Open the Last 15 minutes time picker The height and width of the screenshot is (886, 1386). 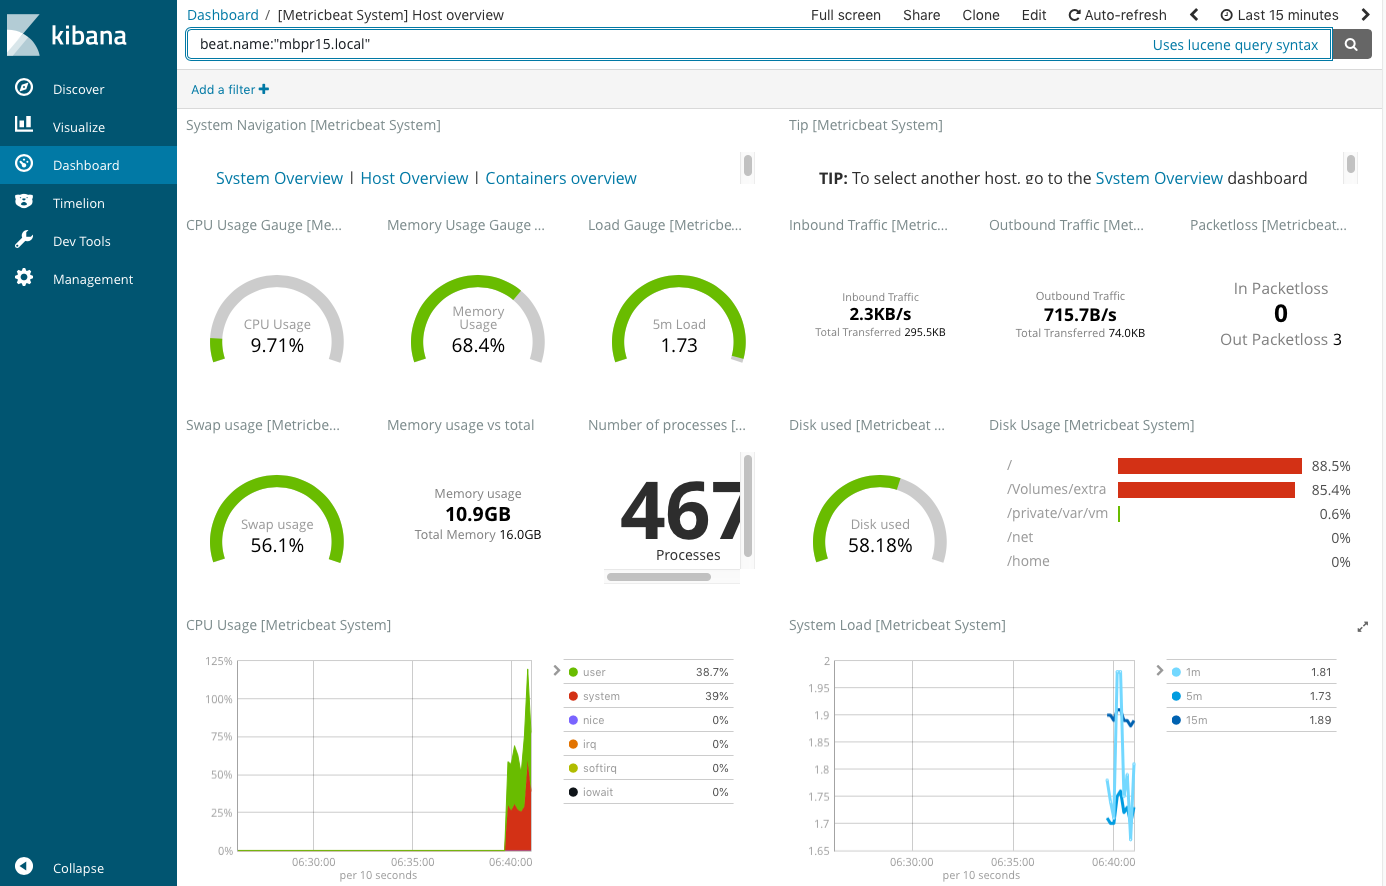pyautogui.click(x=1280, y=15)
